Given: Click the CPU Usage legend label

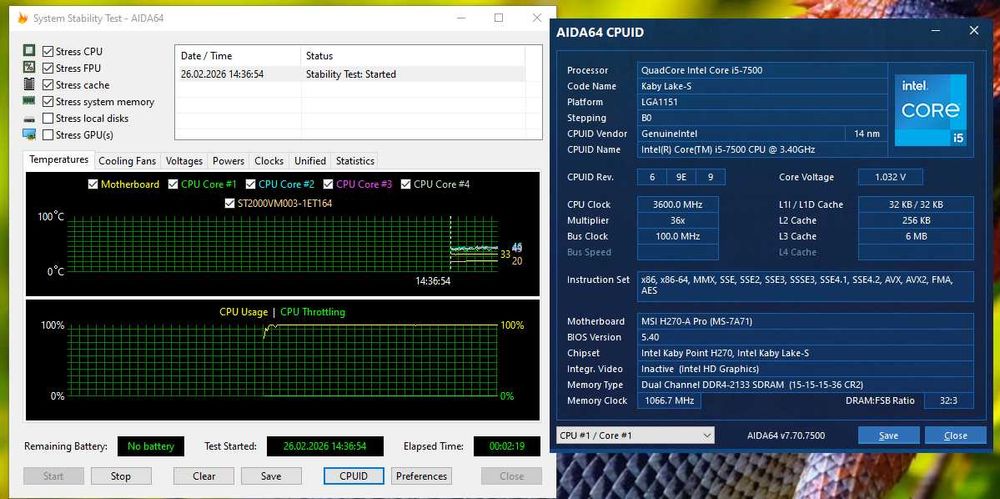Looking at the screenshot, I should point(244,312).
